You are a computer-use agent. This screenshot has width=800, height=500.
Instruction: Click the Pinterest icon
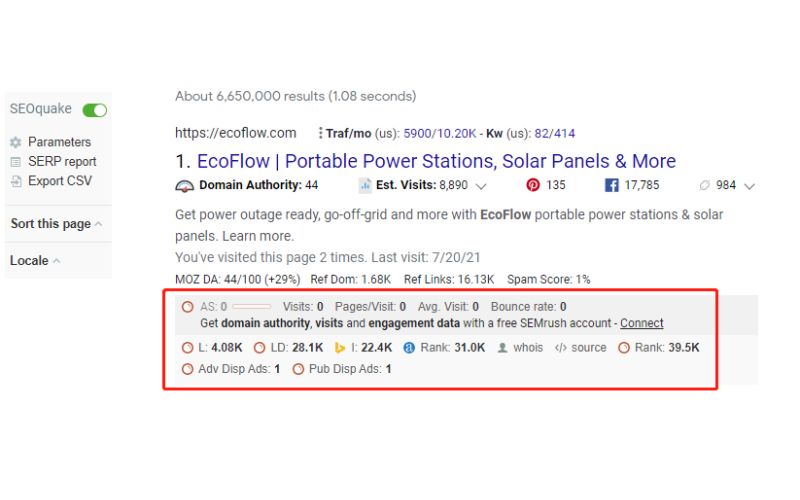click(x=533, y=185)
